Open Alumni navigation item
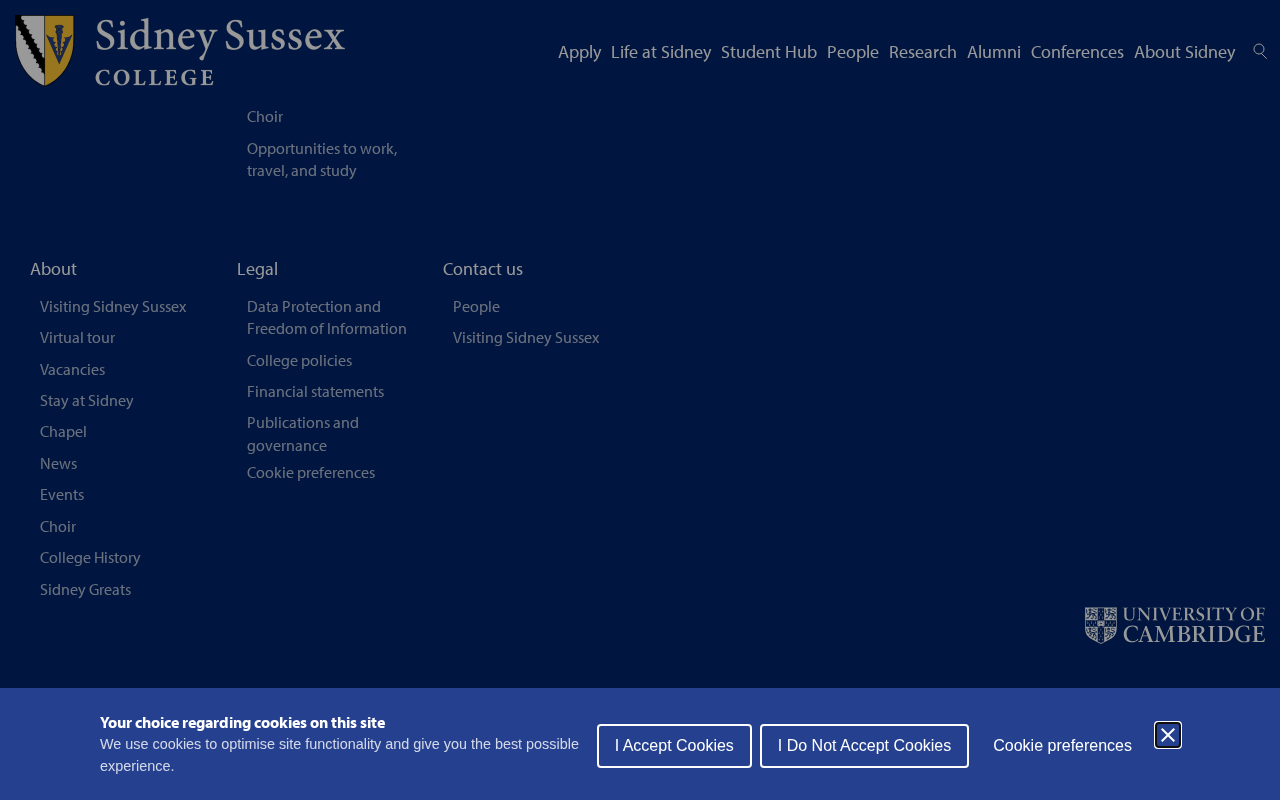The width and height of the screenshot is (1280, 800). coord(994,52)
